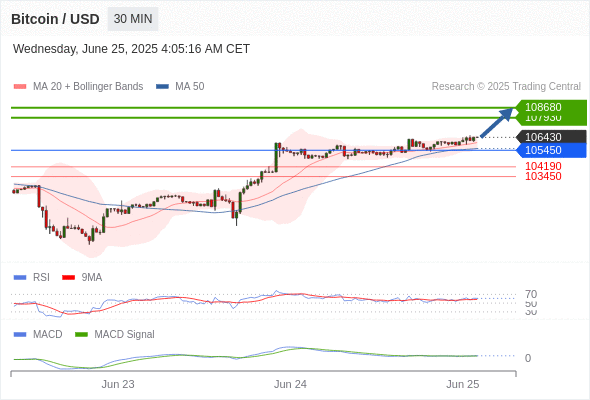
Task: Click the blue MA 50 legend swatch
Action: tap(162, 87)
